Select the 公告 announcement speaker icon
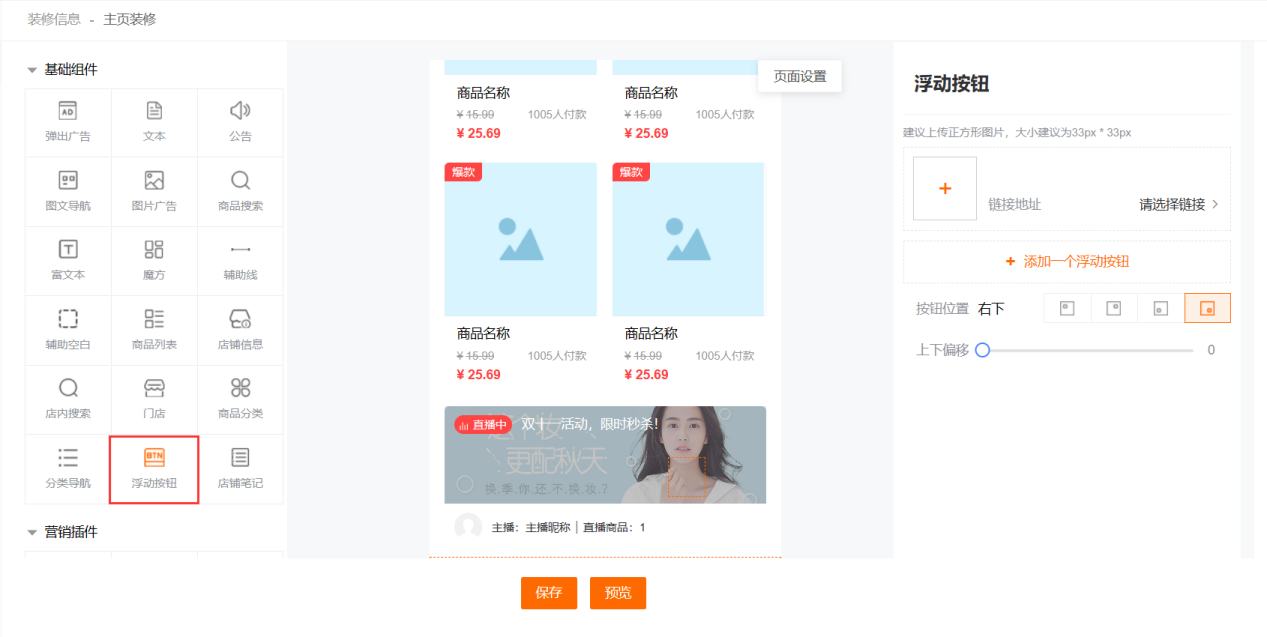Image resolution: width=1267 pixels, height=637 pixels. coord(240,111)
